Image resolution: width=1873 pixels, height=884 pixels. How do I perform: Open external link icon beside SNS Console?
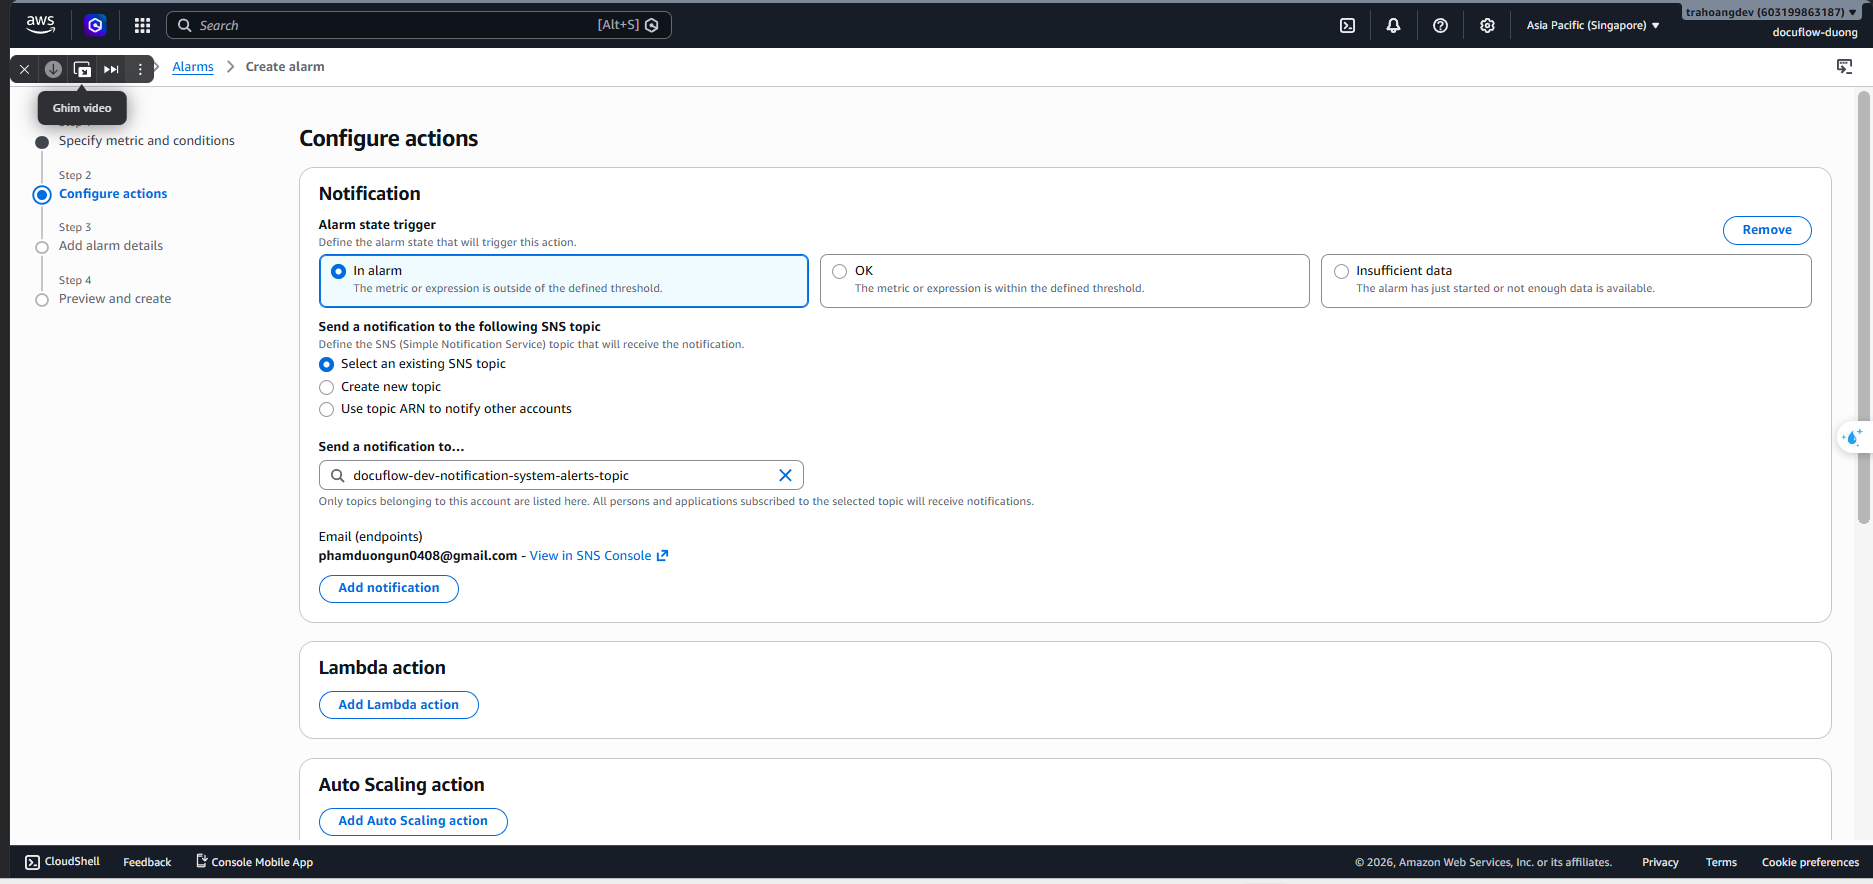click(662, 556)
